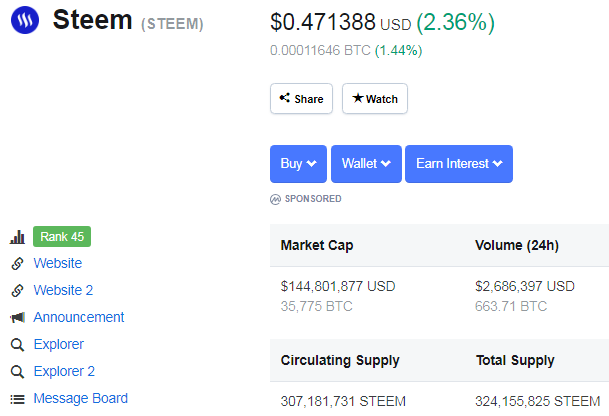609x416 pixels.
Task: Click the Steem logo icon
Action: point(24,20)
